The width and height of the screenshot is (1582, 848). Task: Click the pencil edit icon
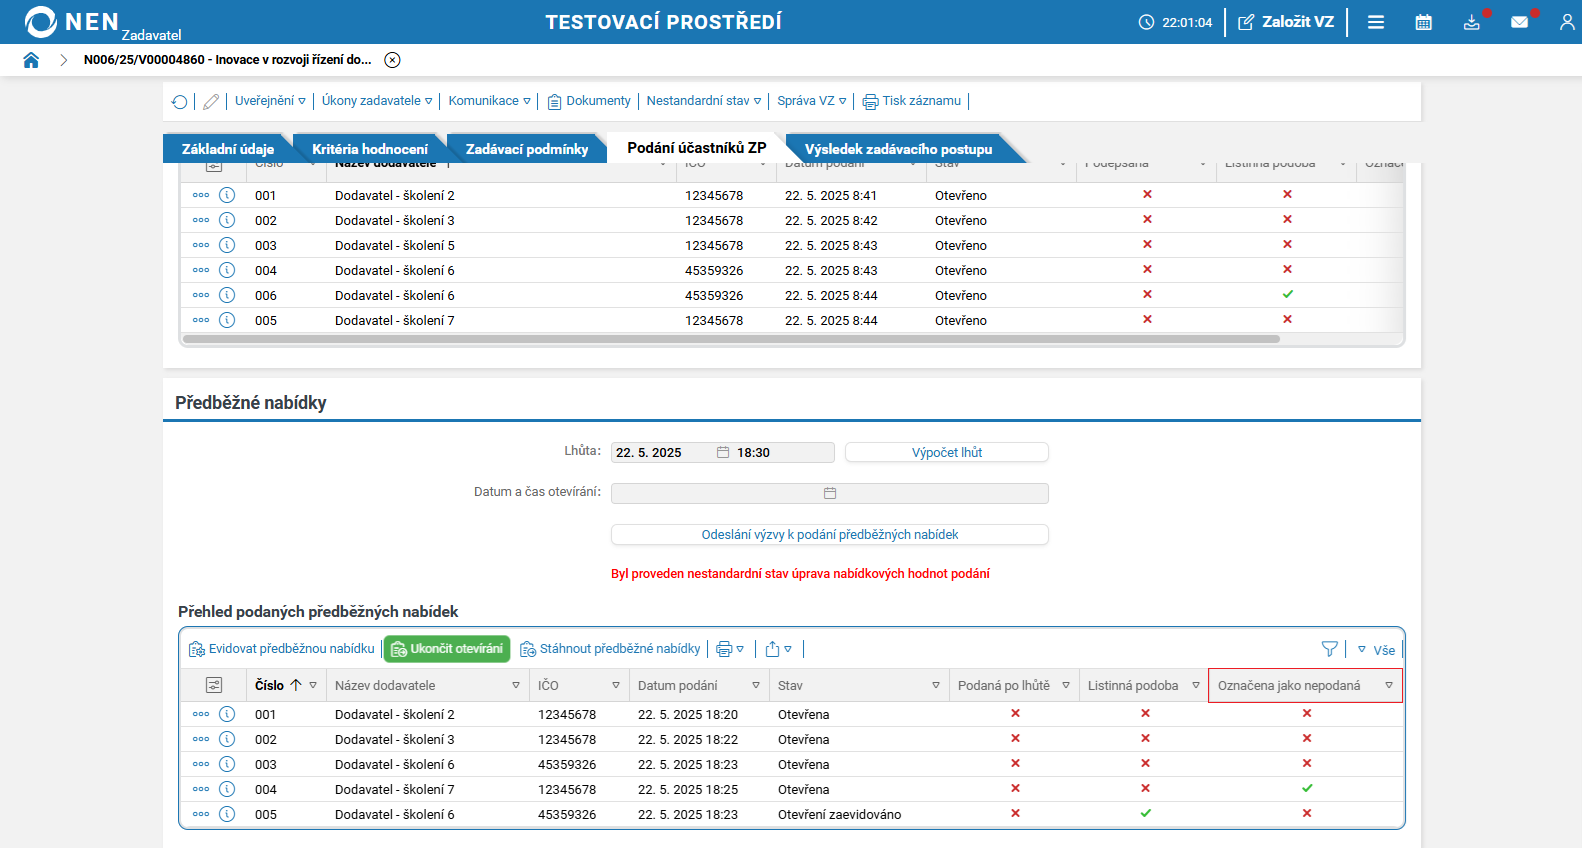(x=211, y=101)
